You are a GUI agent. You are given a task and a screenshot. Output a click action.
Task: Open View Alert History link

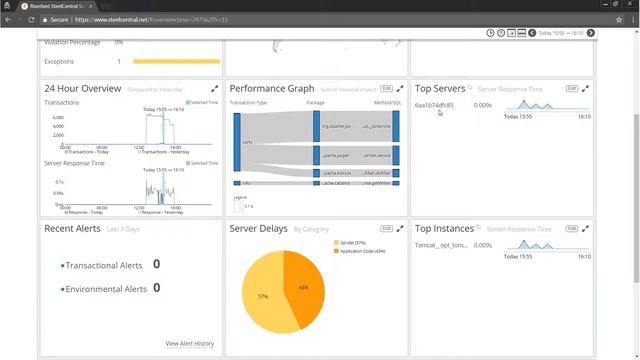coord(190,344)
